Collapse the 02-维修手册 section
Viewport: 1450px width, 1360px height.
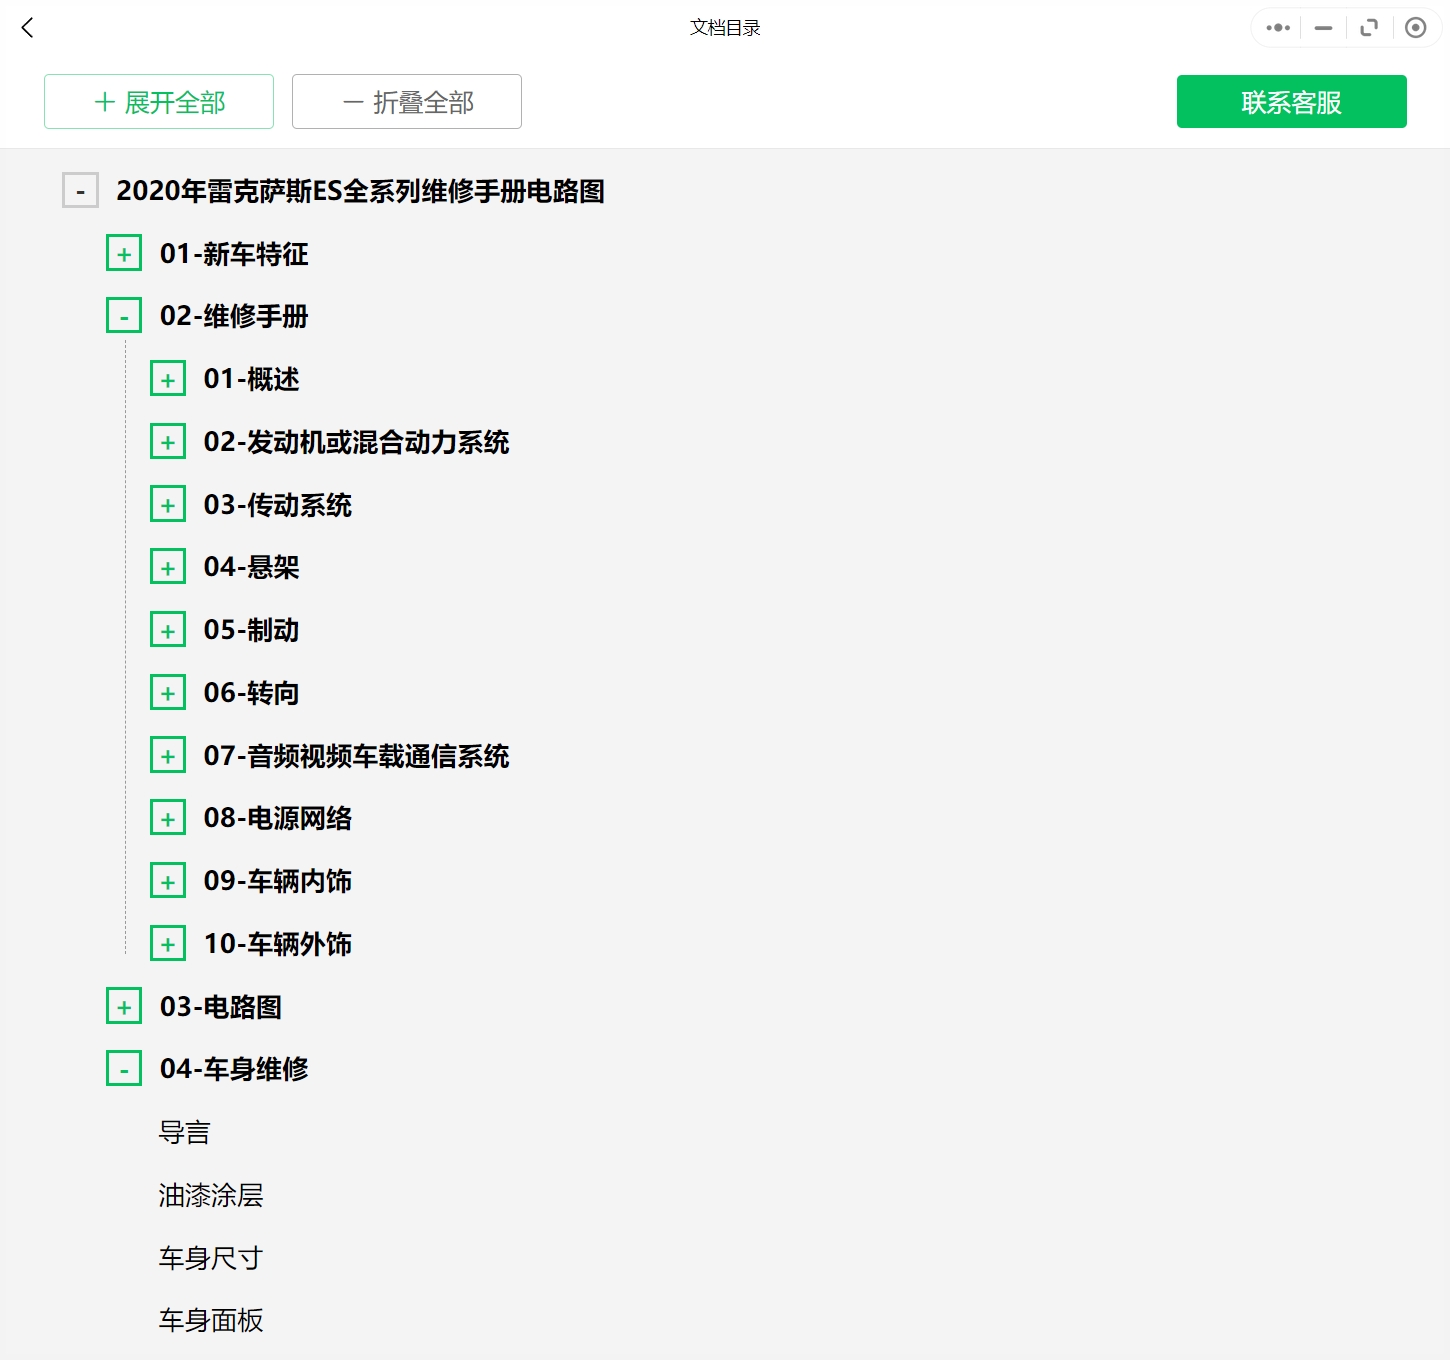tap(123, 314)
